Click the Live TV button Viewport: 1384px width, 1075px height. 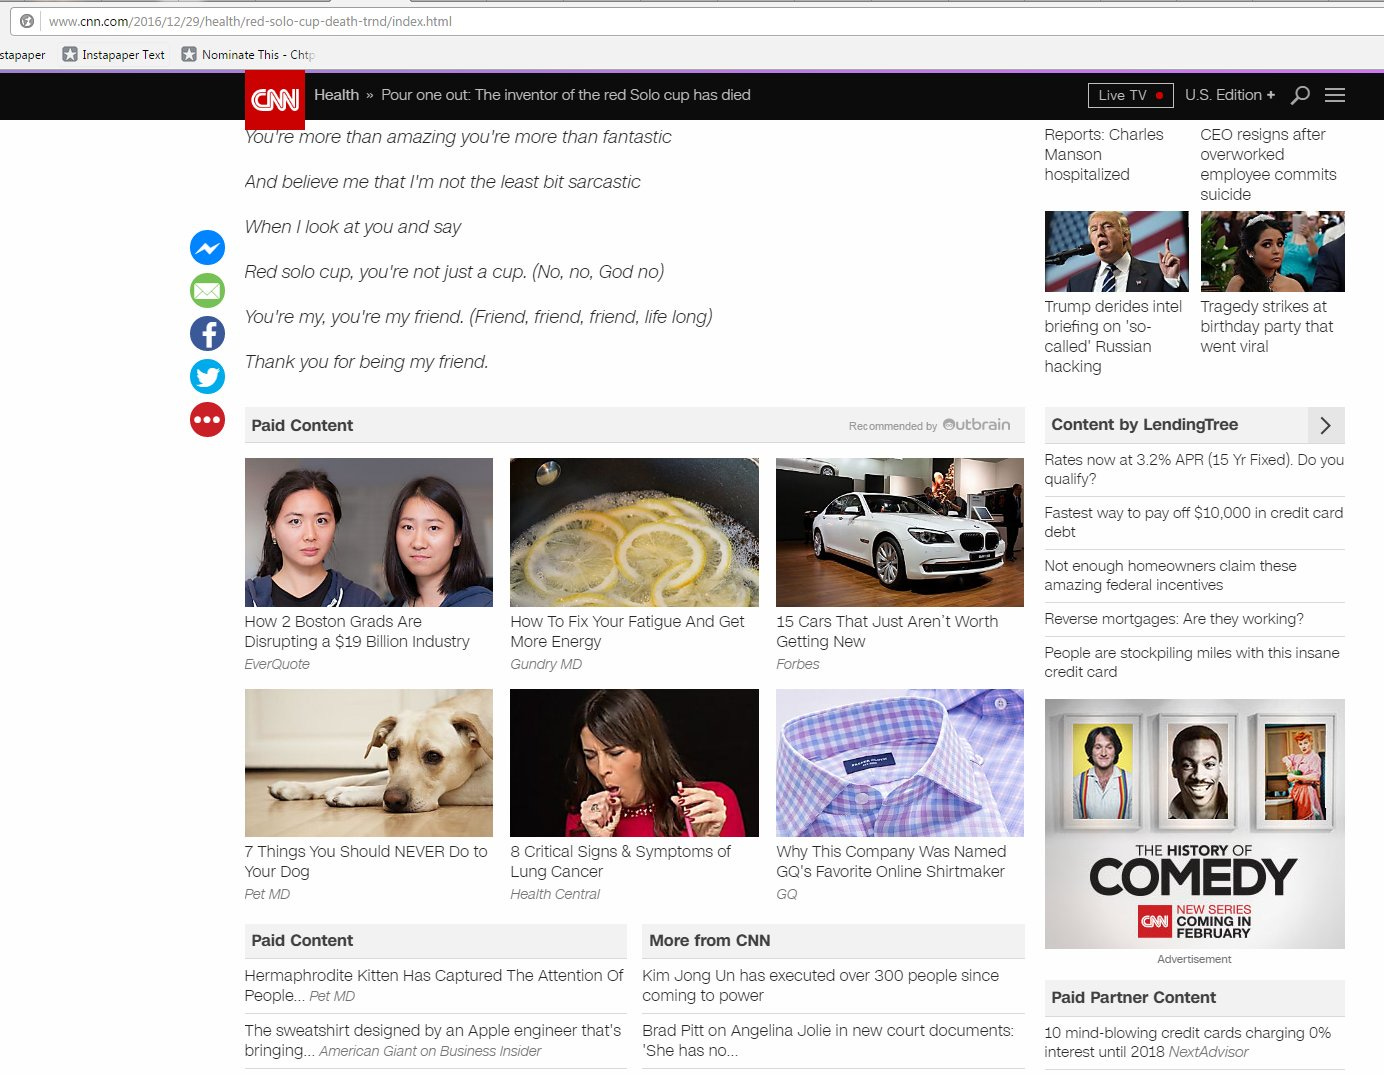point(1130,95)
